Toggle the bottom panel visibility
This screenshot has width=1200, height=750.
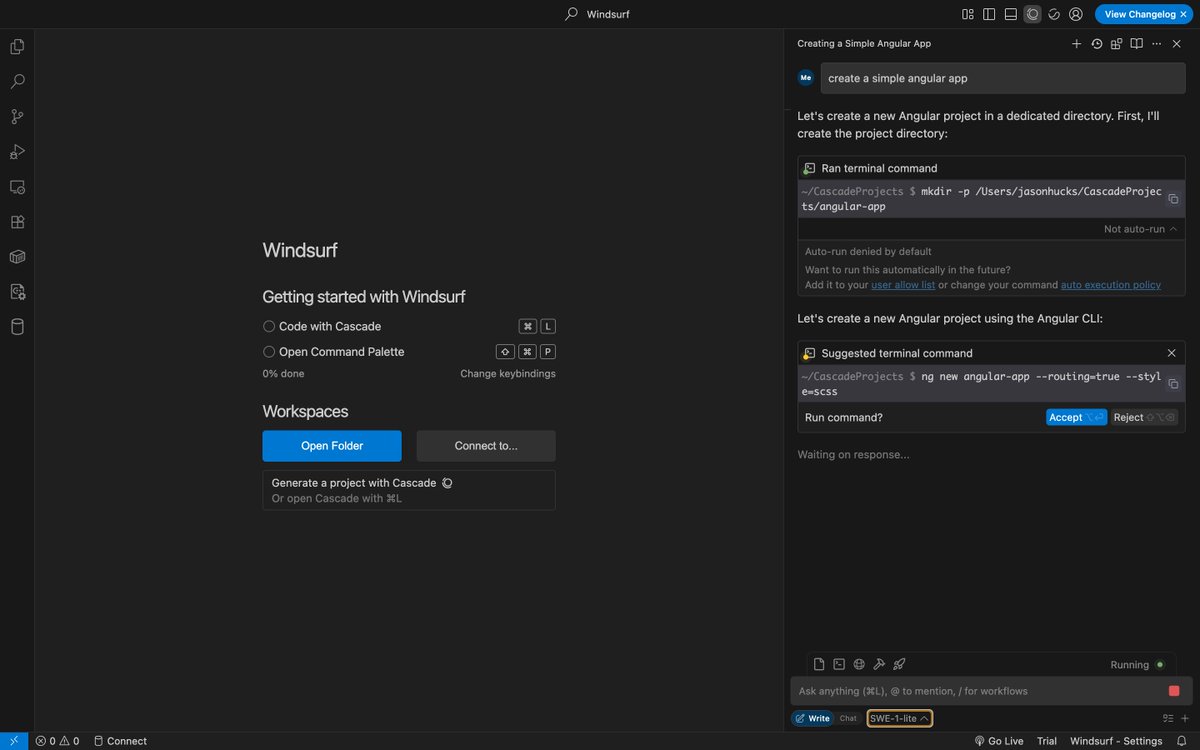pyautogui.click(x=1011, y=14)
